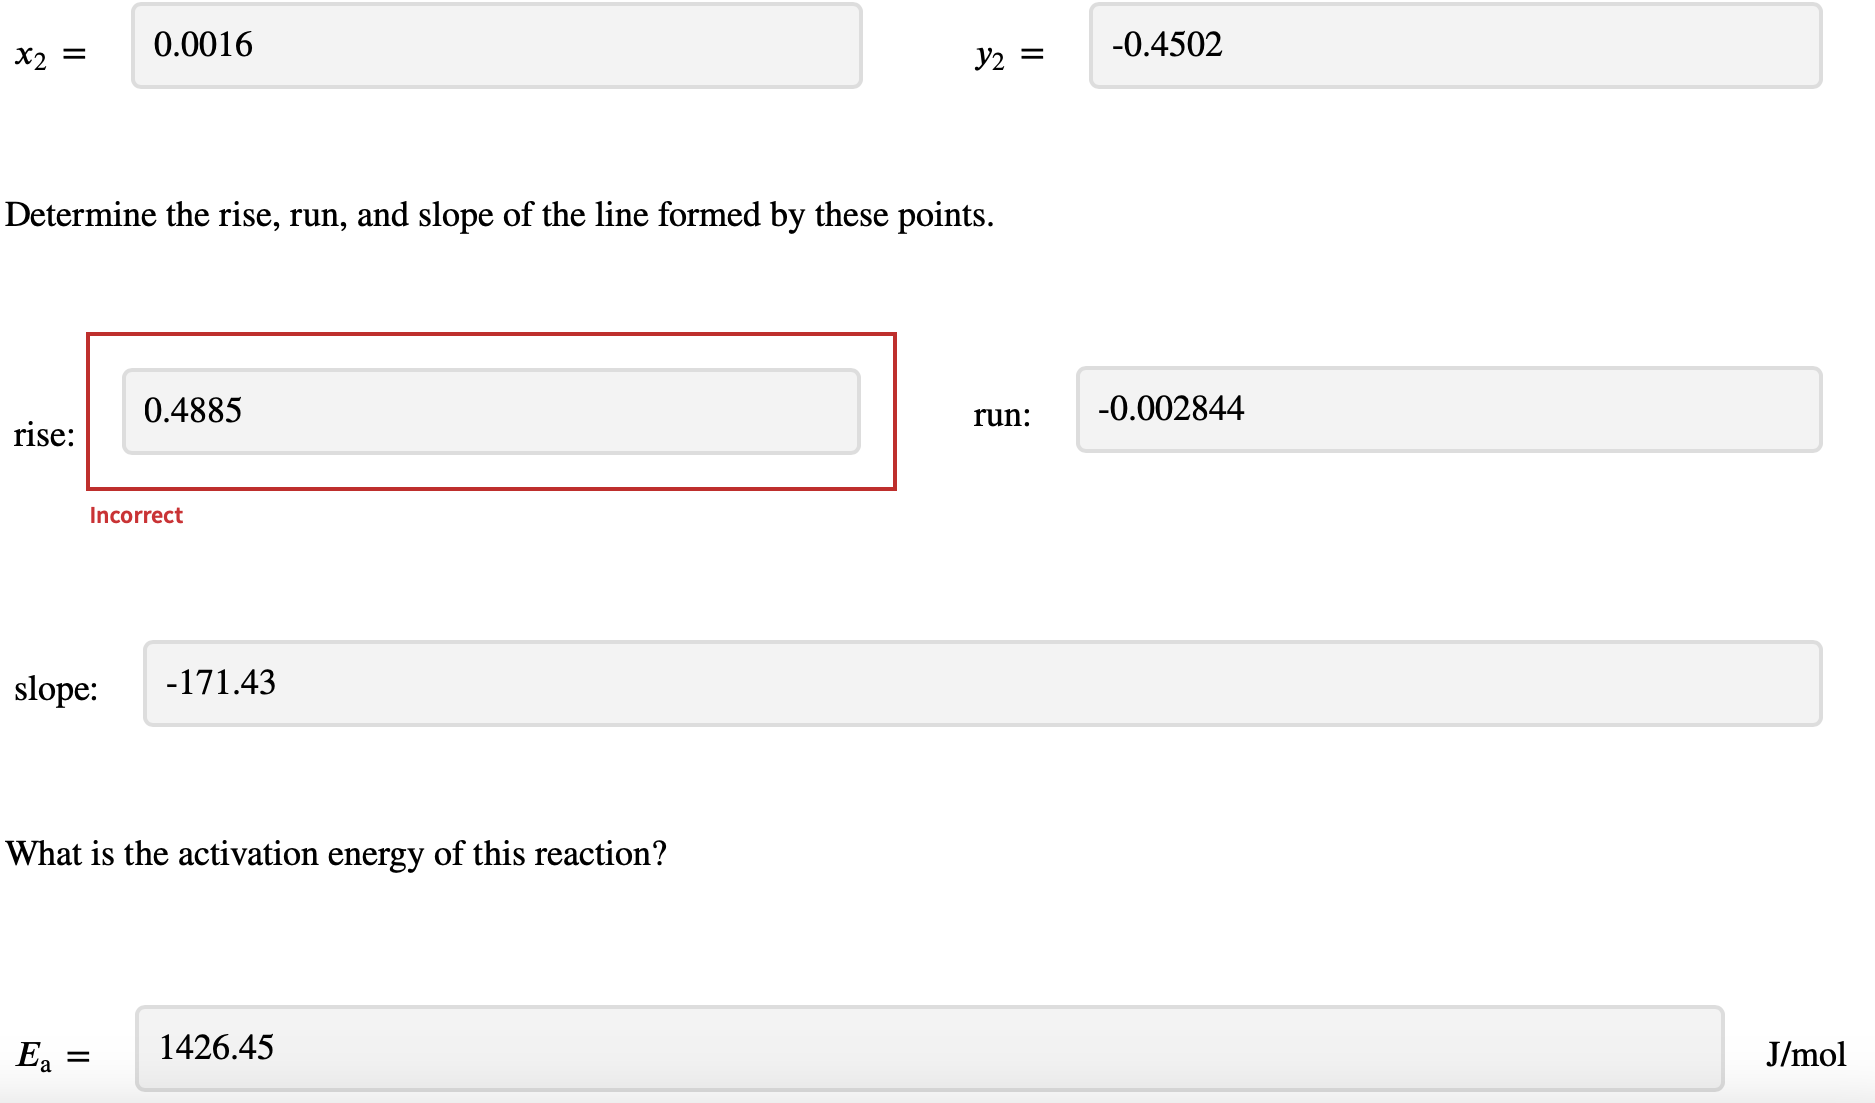Click the rise: label text
The width and height of the screenshot is (1875, 1103).
[44, 434]
